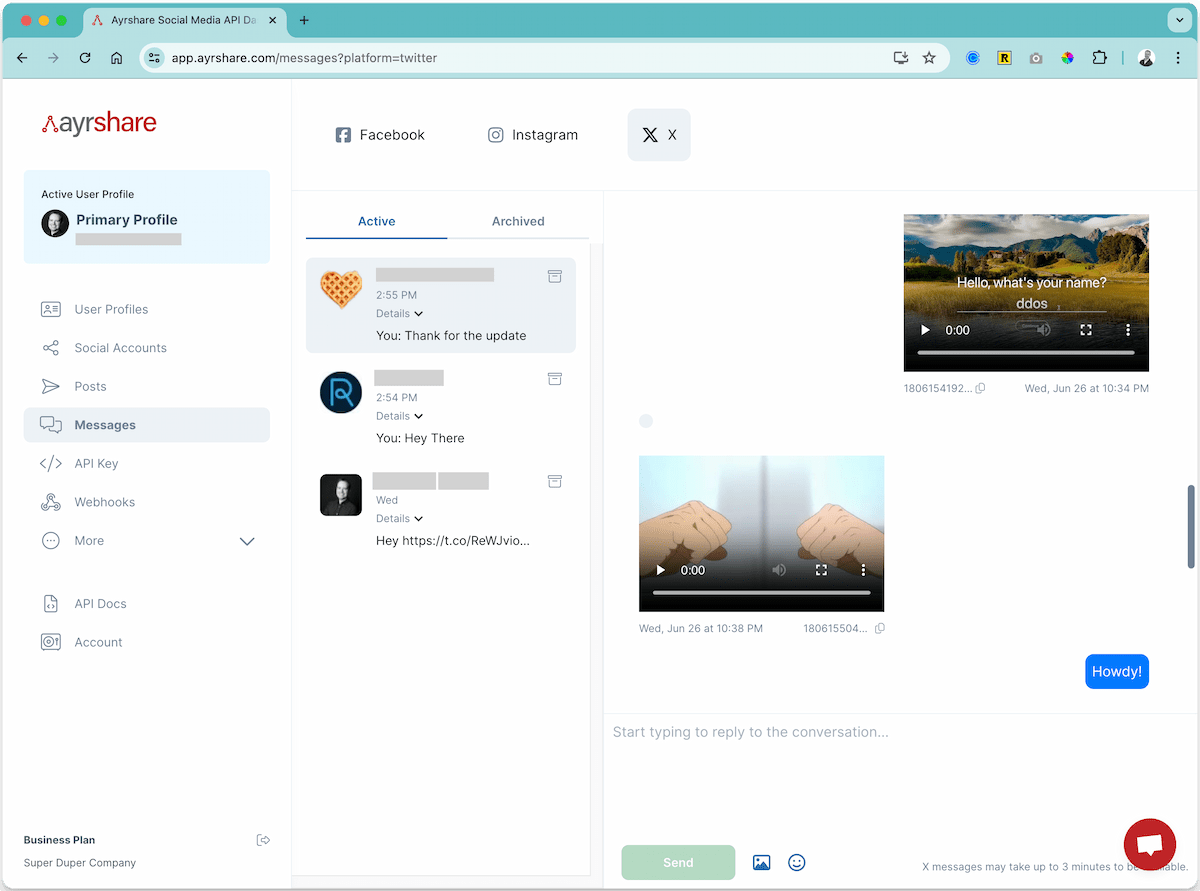
Task: Open API Docs link in sidebar
Action: point(147,603)
